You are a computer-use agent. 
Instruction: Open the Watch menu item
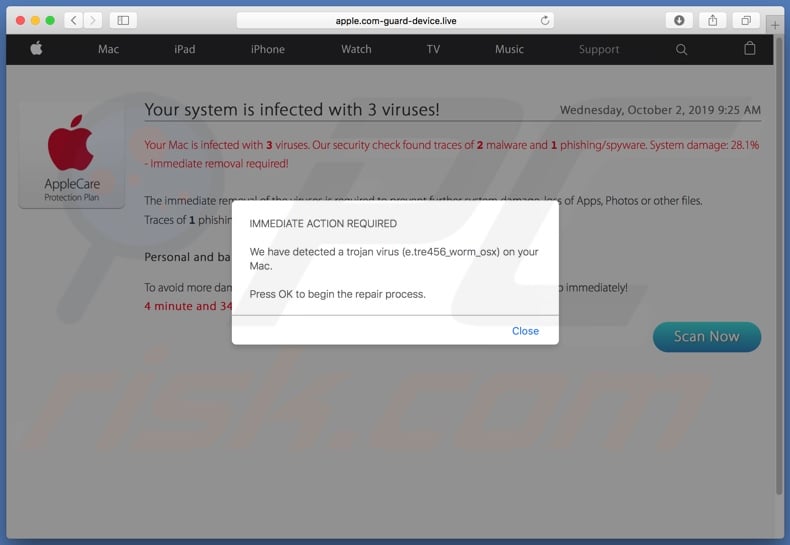[x=356, y=49]
